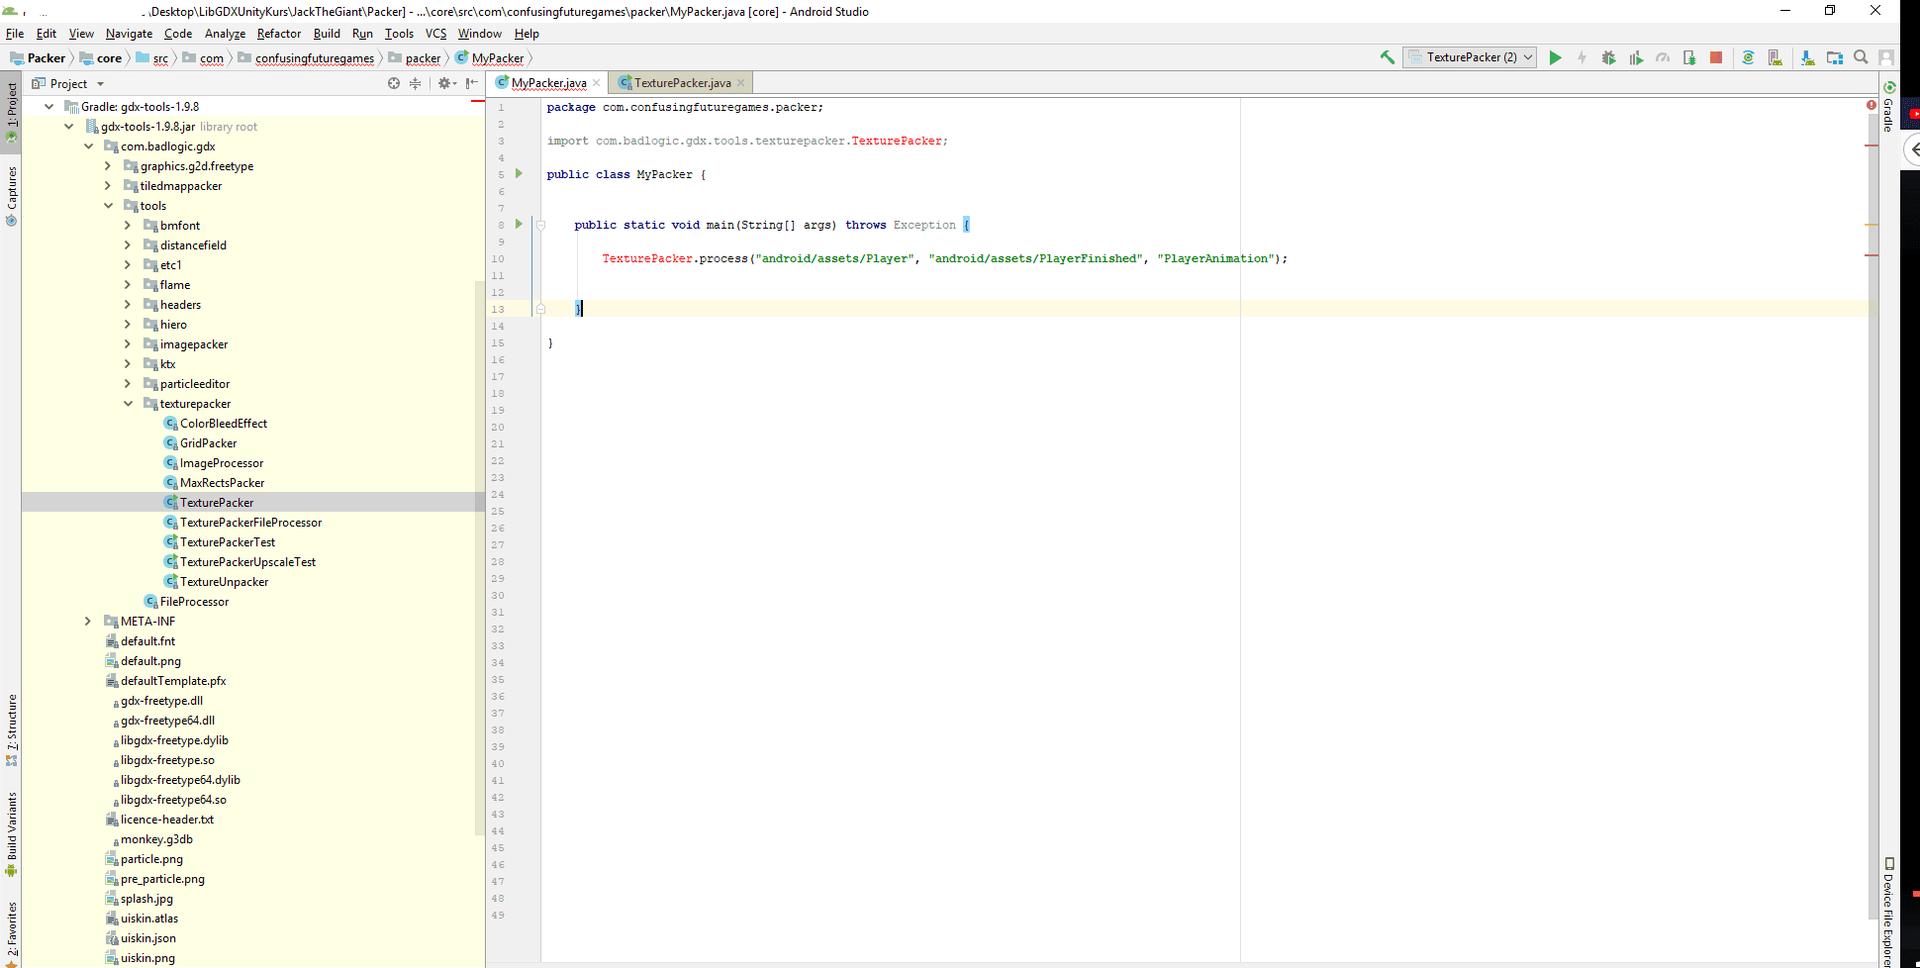Viewport: 1920px width, 968px height.
Task: Expand the tiledmappacker package
Action: (108, 186)
